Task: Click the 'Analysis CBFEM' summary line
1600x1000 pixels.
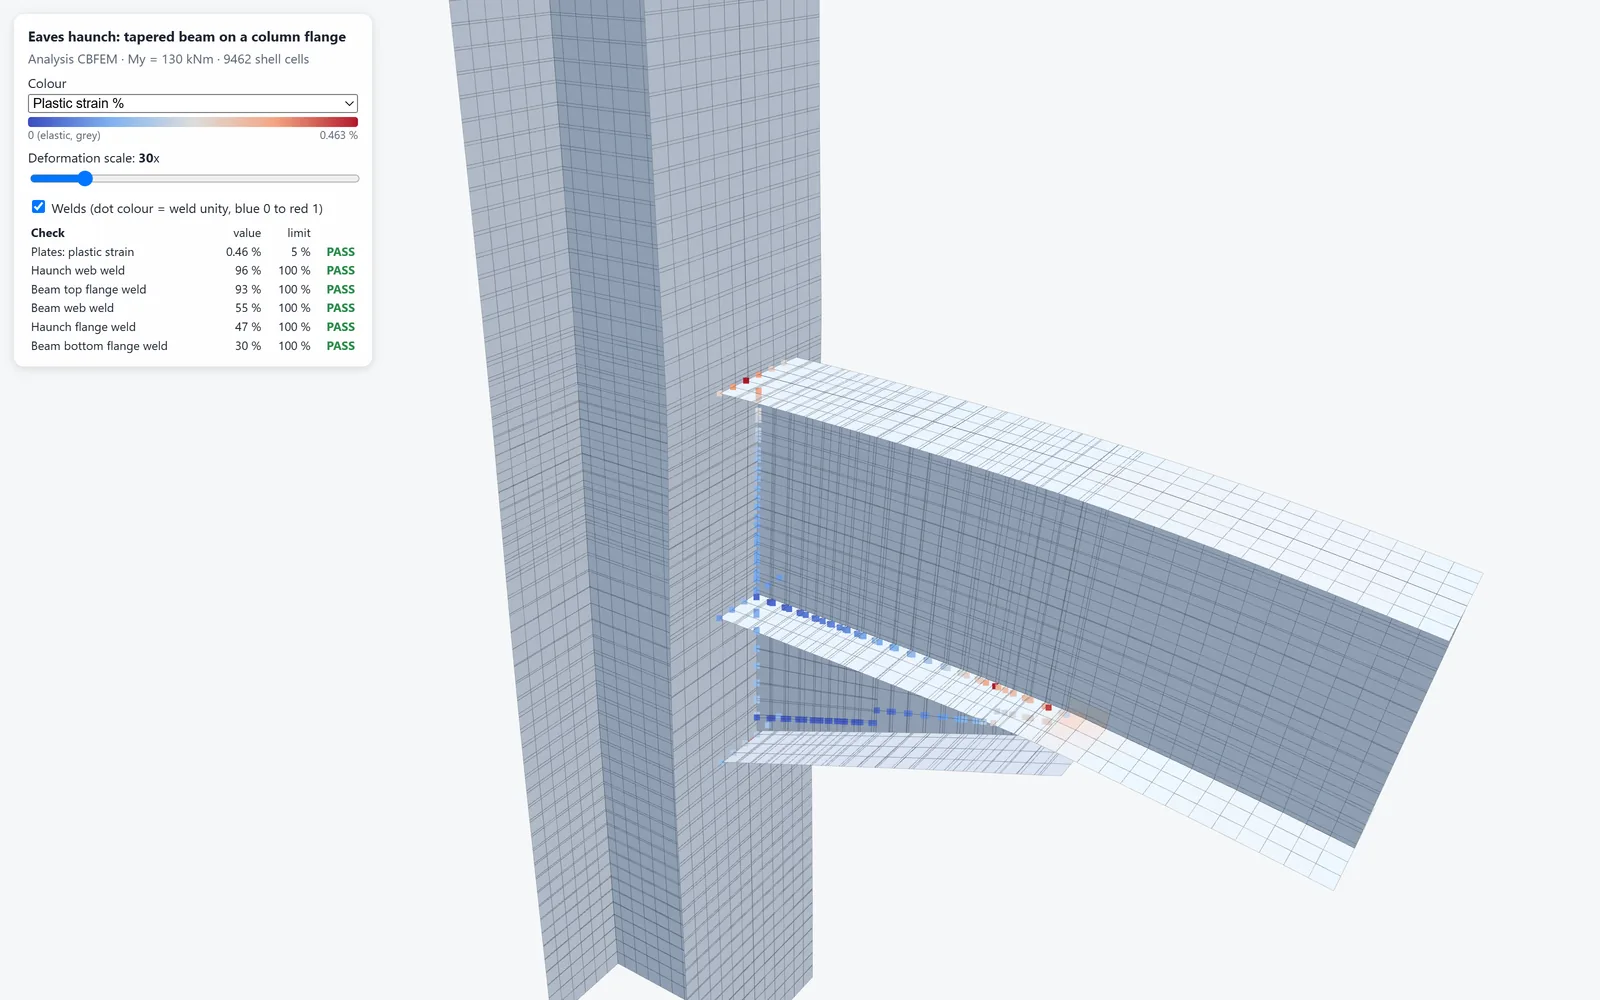Action: click(x=168, y=59)
